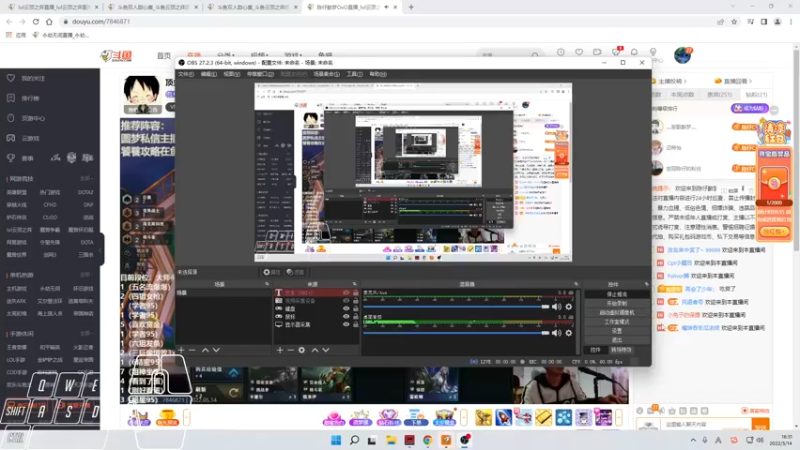Click 开始录制 button in OBS Controls
This screenshot has height=450, width=800.
pyautogui.click(x=617, y=304)
